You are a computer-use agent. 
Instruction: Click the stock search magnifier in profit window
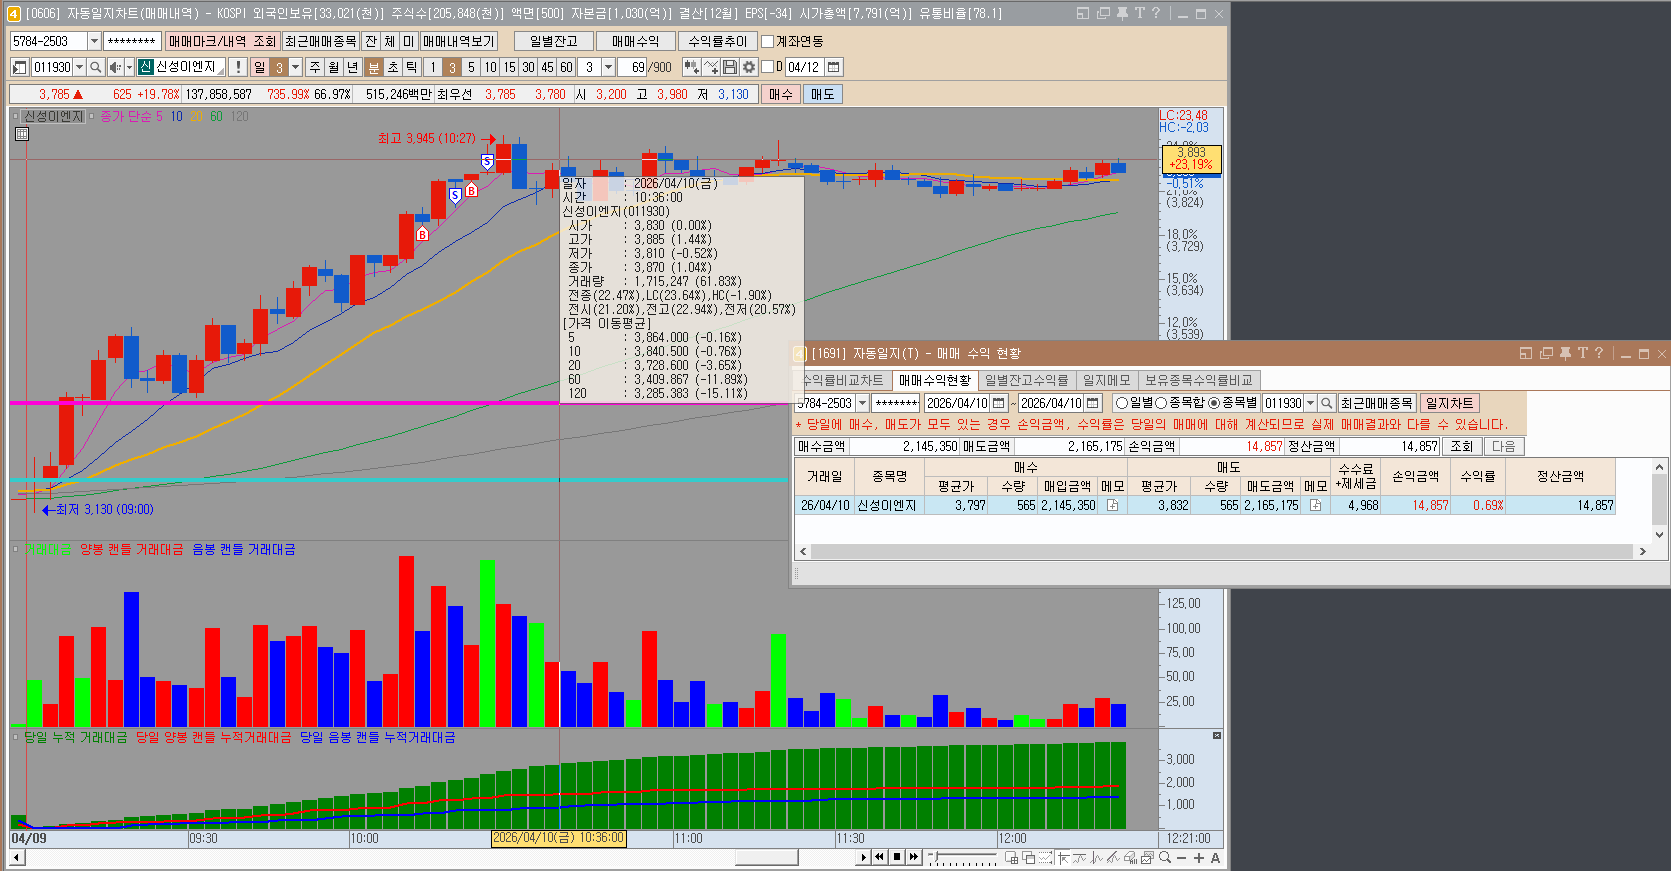1327,403
